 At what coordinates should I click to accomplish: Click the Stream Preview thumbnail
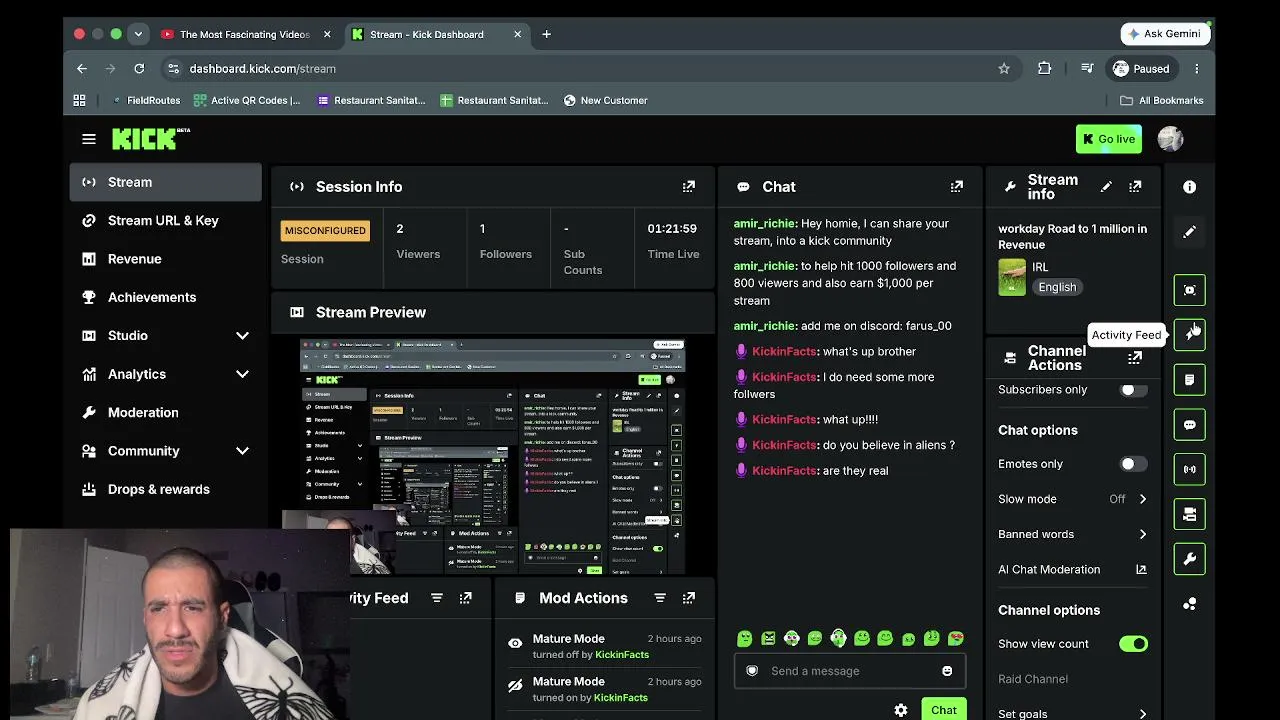point(493,457)
